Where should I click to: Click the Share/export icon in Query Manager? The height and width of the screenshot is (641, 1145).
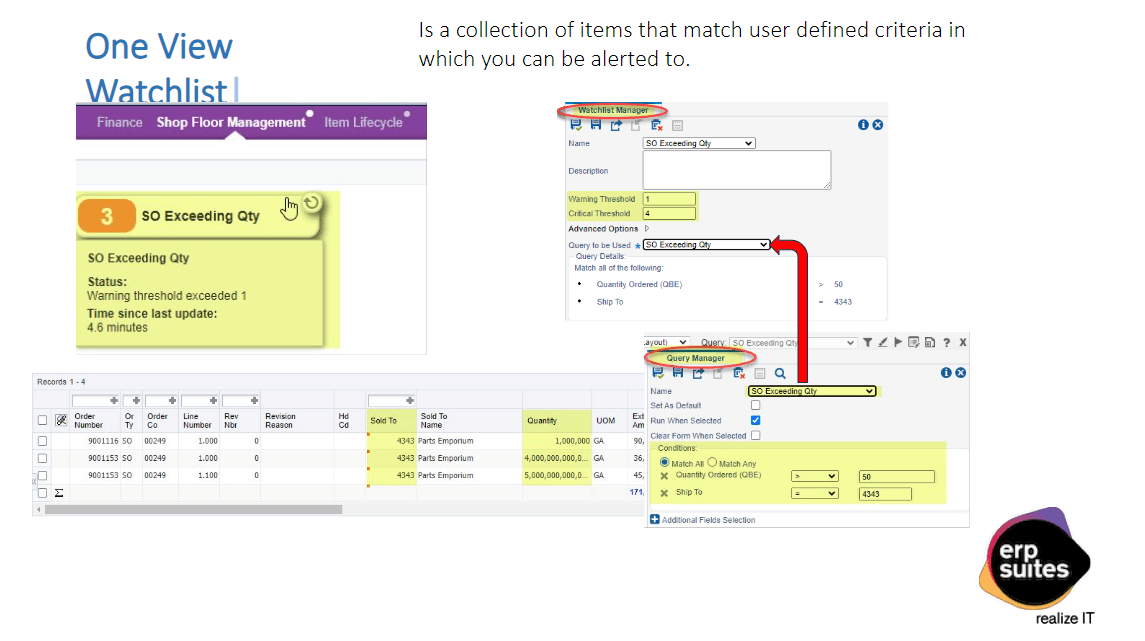pyautogui.click(x=698, y=373)
